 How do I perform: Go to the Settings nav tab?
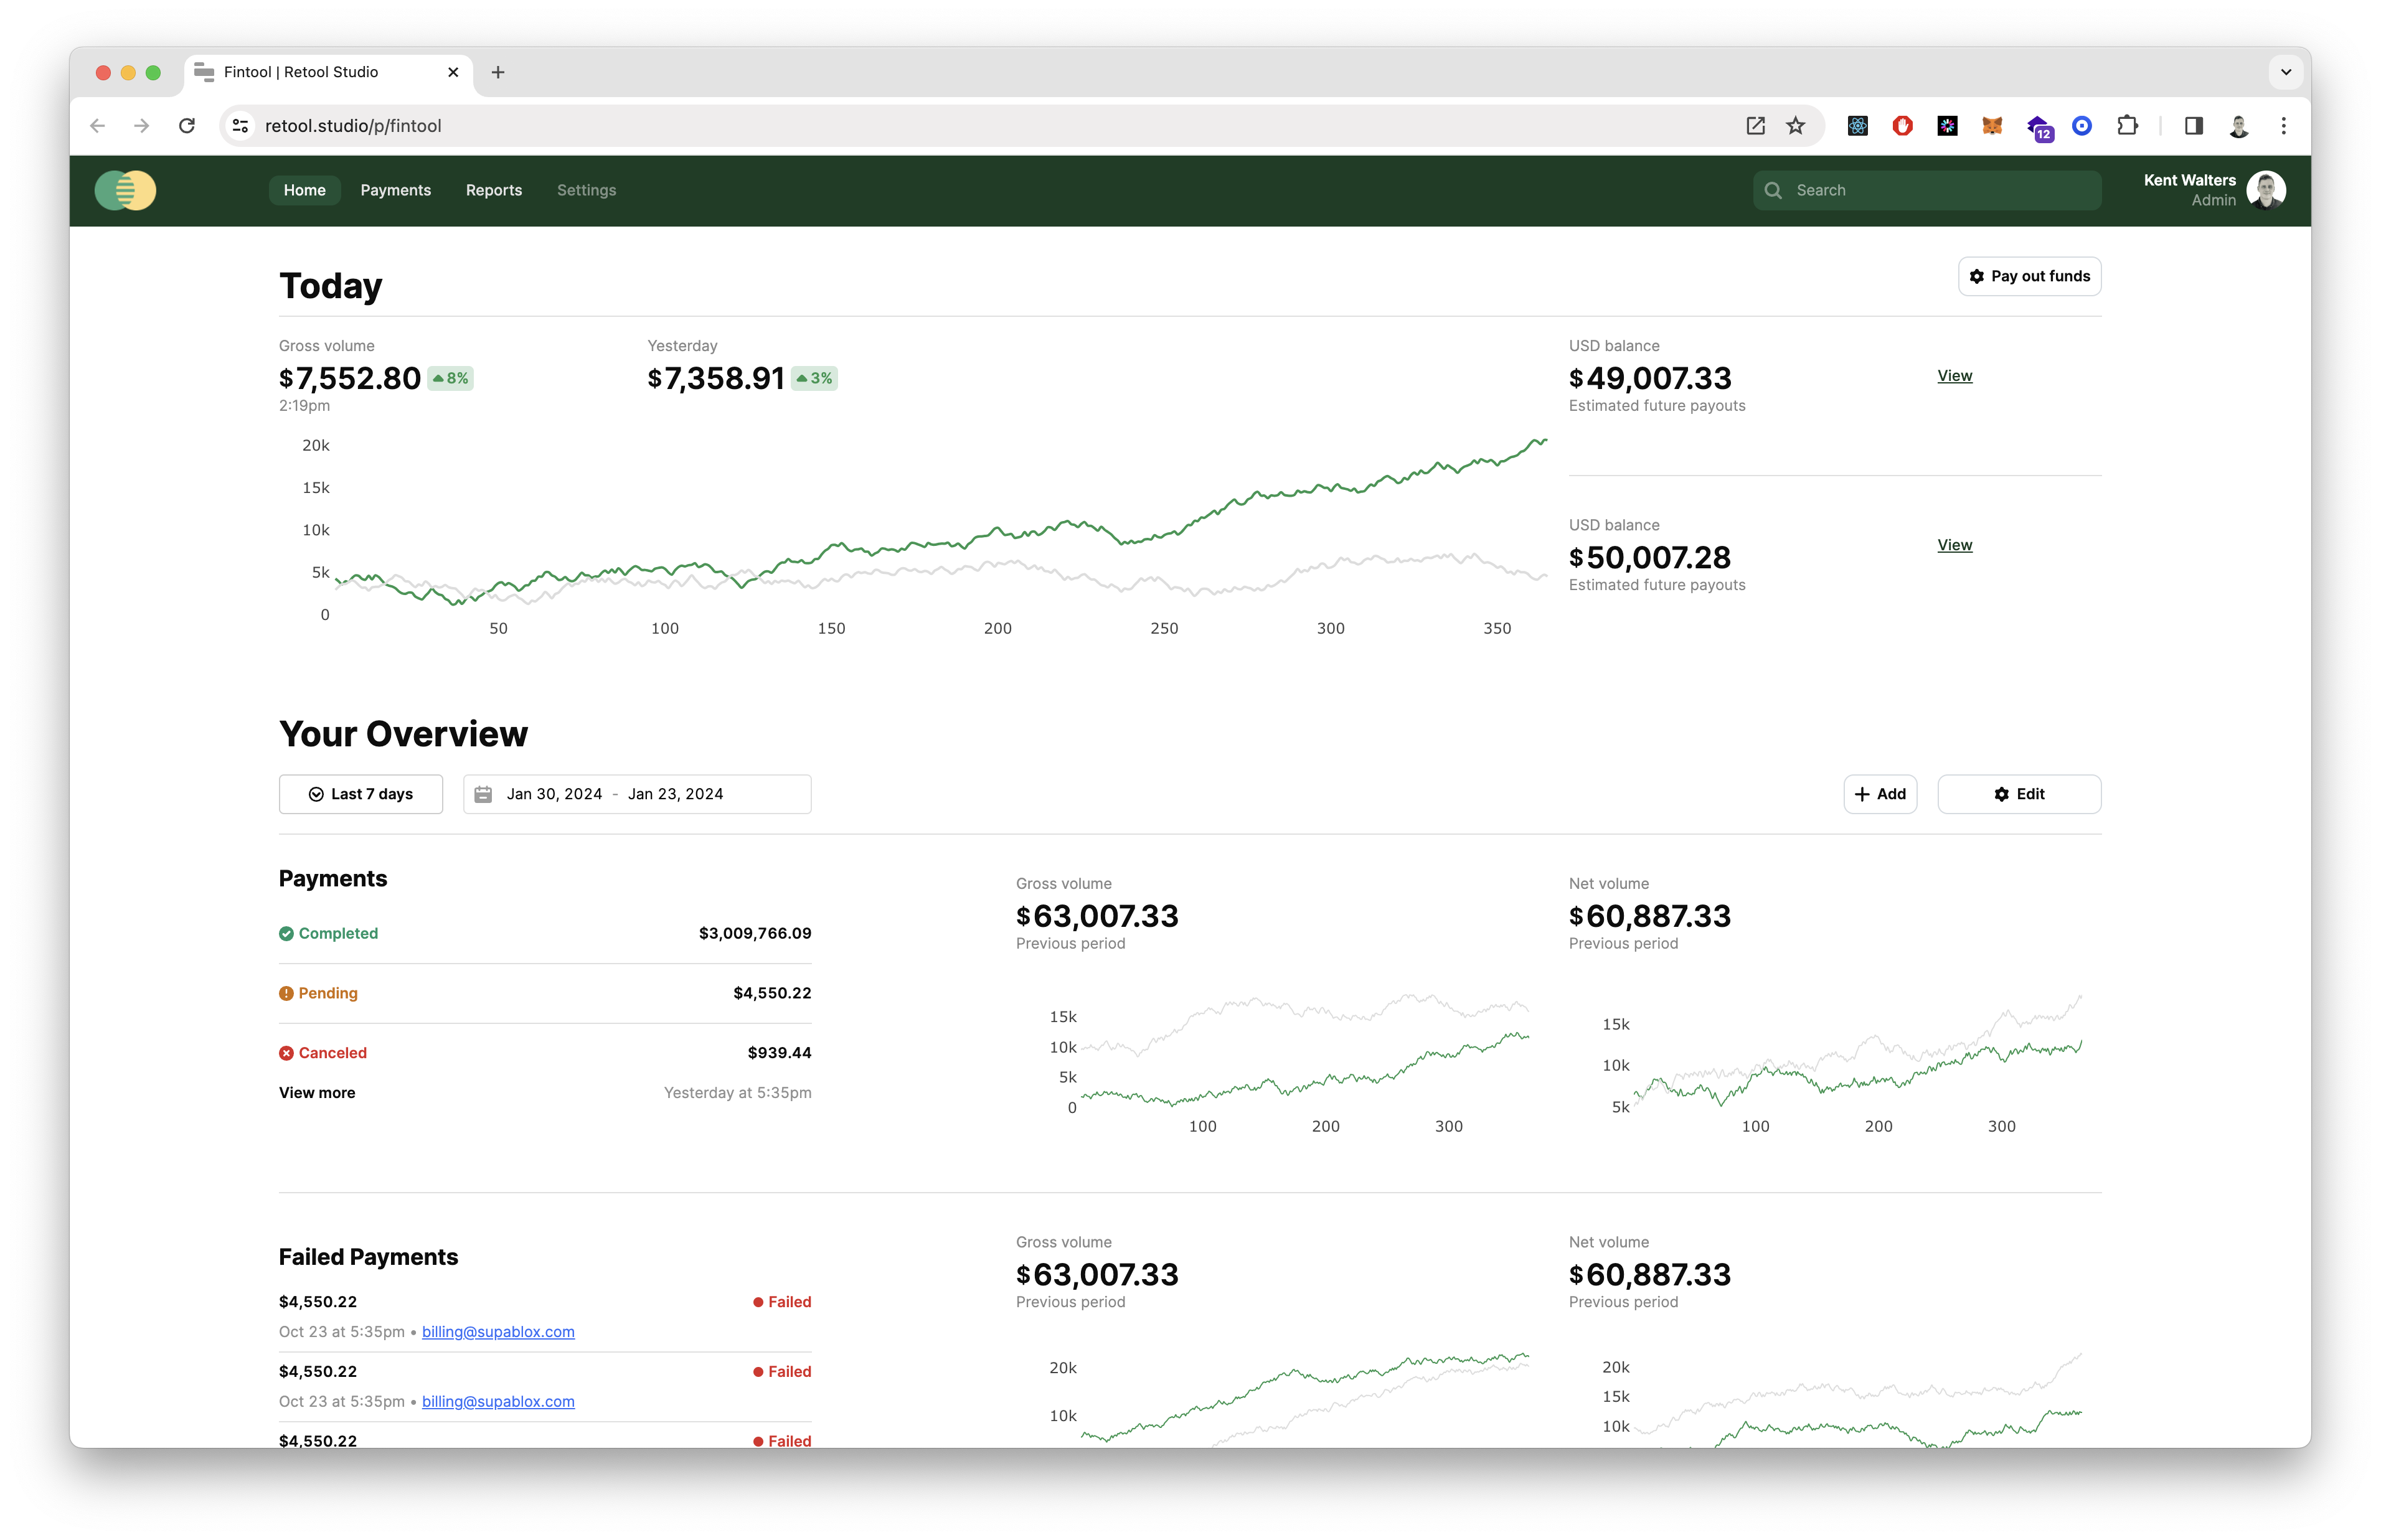[586, 190]
